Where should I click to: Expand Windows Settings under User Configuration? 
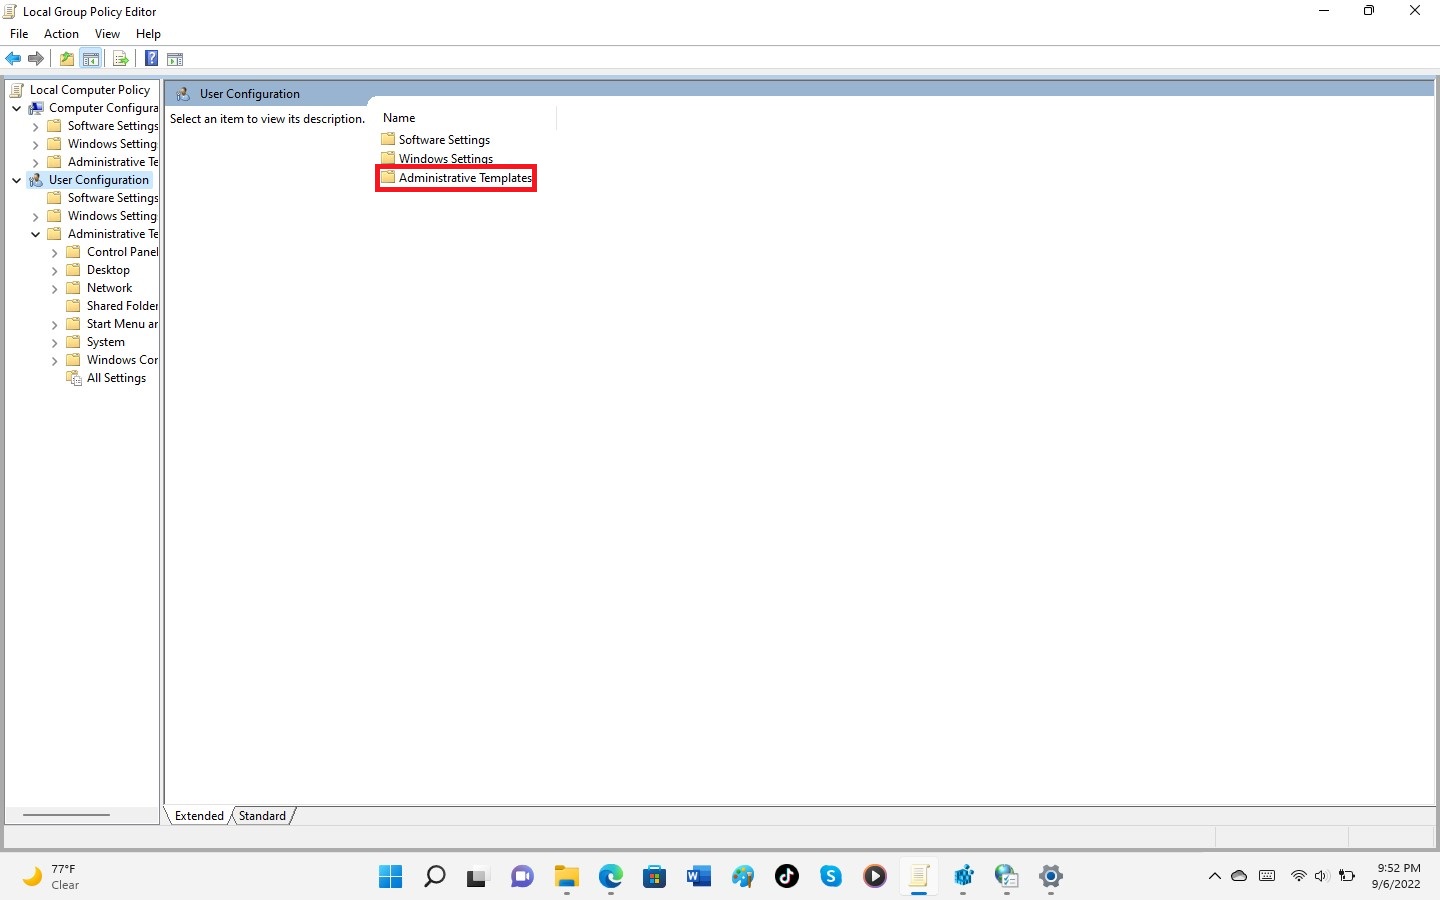[35, 216]
